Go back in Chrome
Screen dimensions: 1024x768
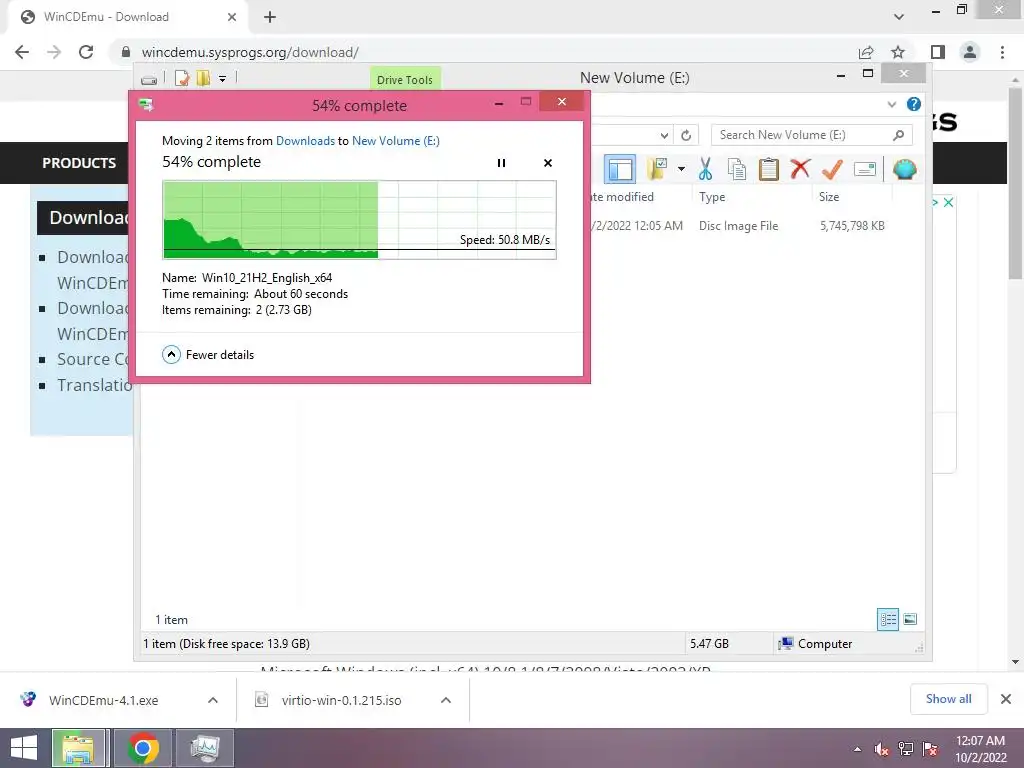pyautogui.click(x=22, y=52)
